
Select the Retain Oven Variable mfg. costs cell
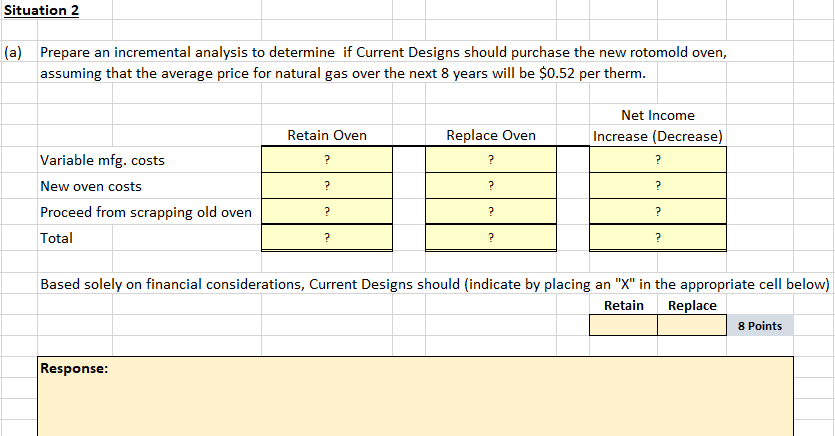pyautogui.click(x=327, y=160)
